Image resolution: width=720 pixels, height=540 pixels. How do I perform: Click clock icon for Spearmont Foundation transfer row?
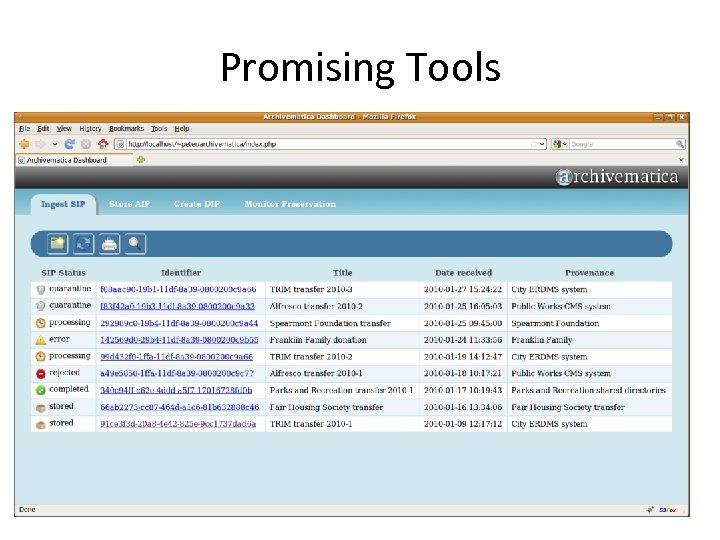(x=40, y=323)
